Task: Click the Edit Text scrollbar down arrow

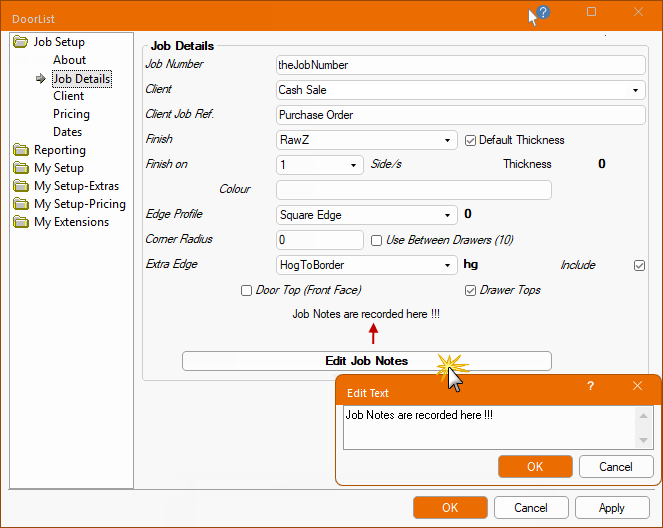Action: pos(646,441)
